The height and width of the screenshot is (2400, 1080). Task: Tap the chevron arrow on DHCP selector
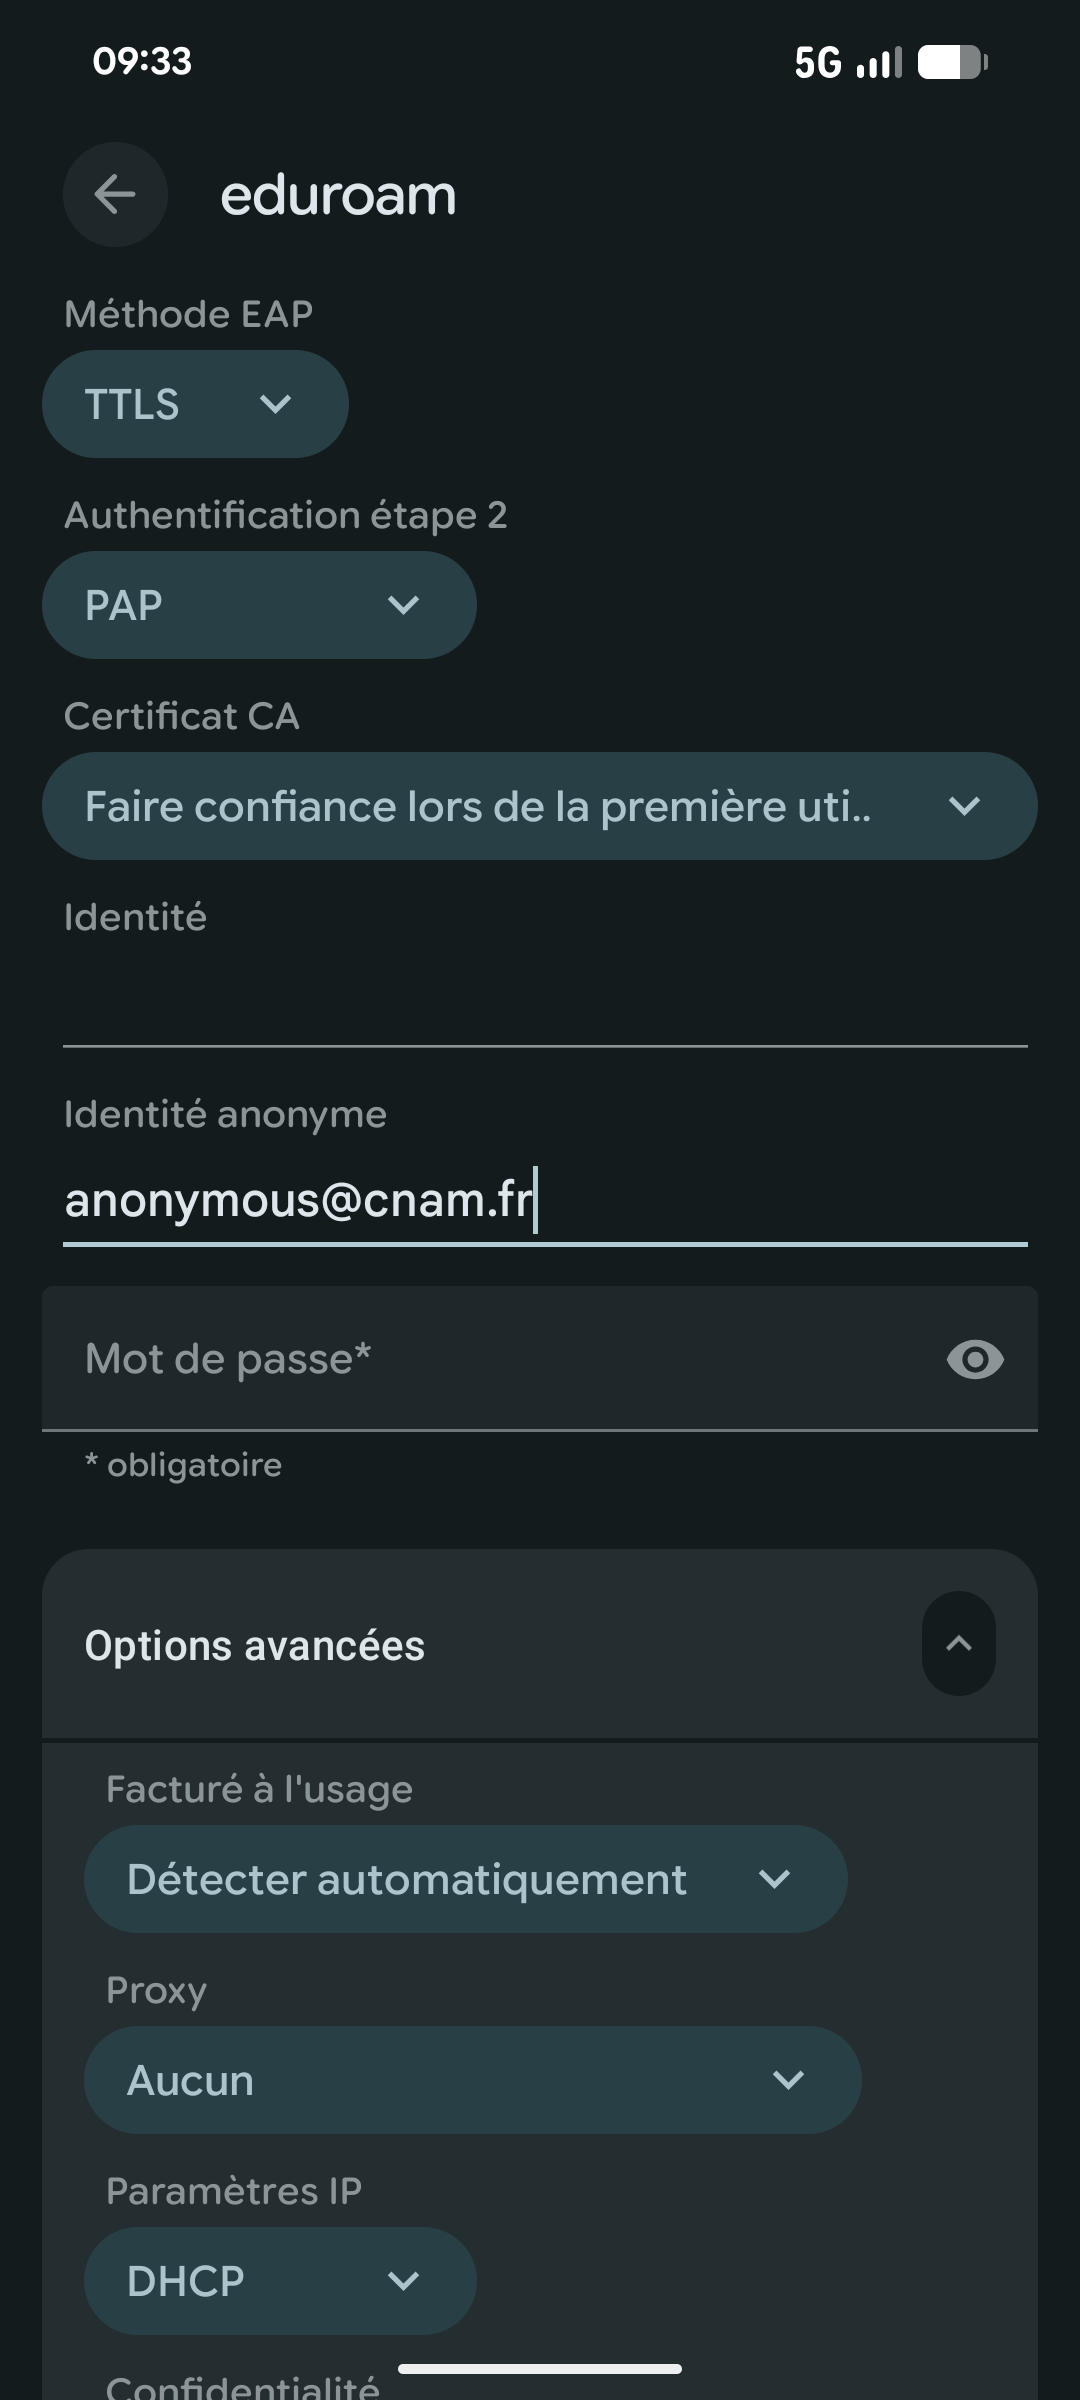403,2281
